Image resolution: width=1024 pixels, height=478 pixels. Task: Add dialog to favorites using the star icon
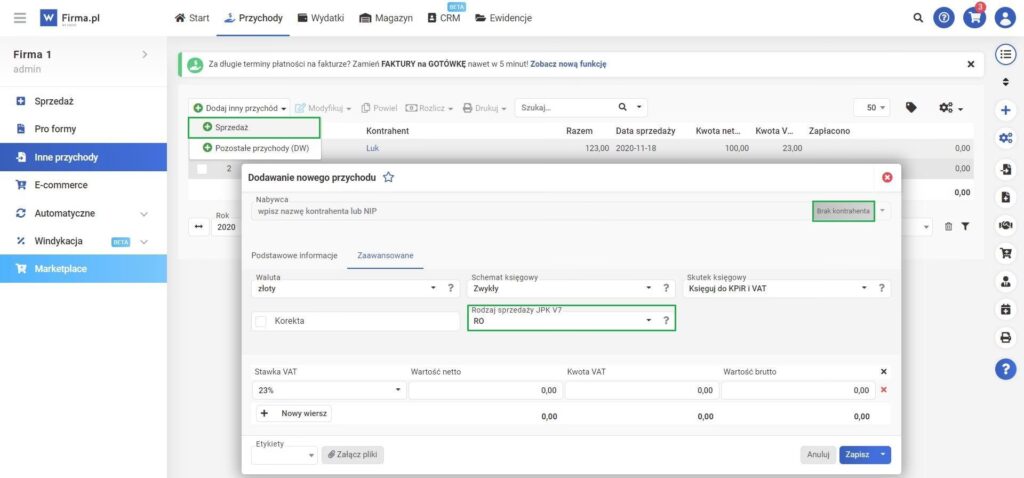click(389, 177)
